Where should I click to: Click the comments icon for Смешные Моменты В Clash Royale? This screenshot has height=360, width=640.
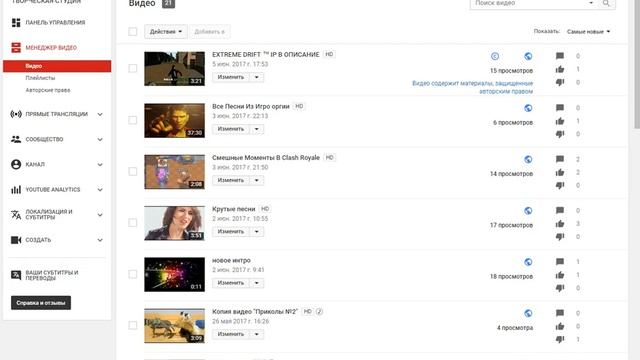pos(560,159)
